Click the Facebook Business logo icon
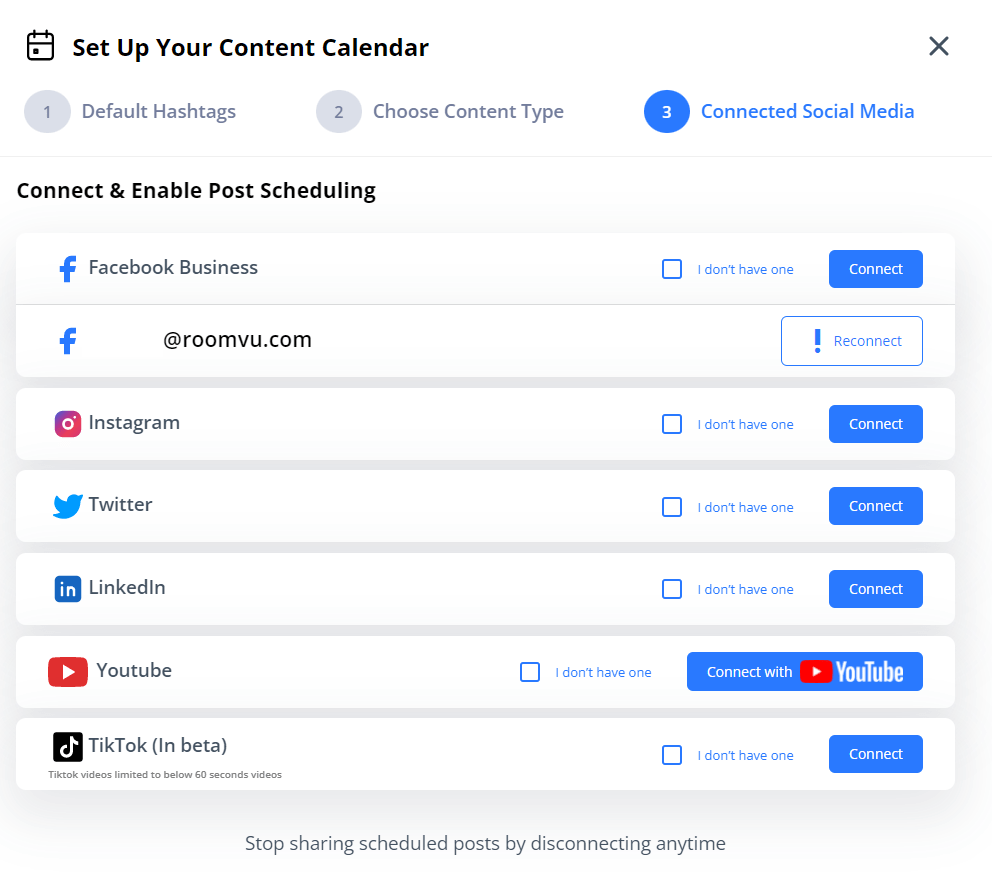Image resolution: width=992 pixels, height=873 pixels. tap(68, 268)
